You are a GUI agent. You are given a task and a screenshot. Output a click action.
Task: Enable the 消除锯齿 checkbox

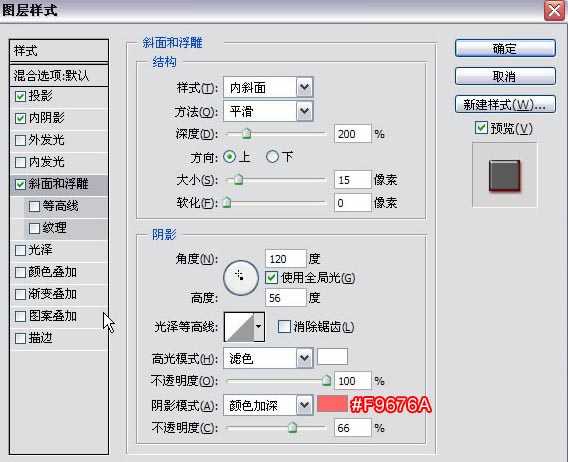pos(284,327)
